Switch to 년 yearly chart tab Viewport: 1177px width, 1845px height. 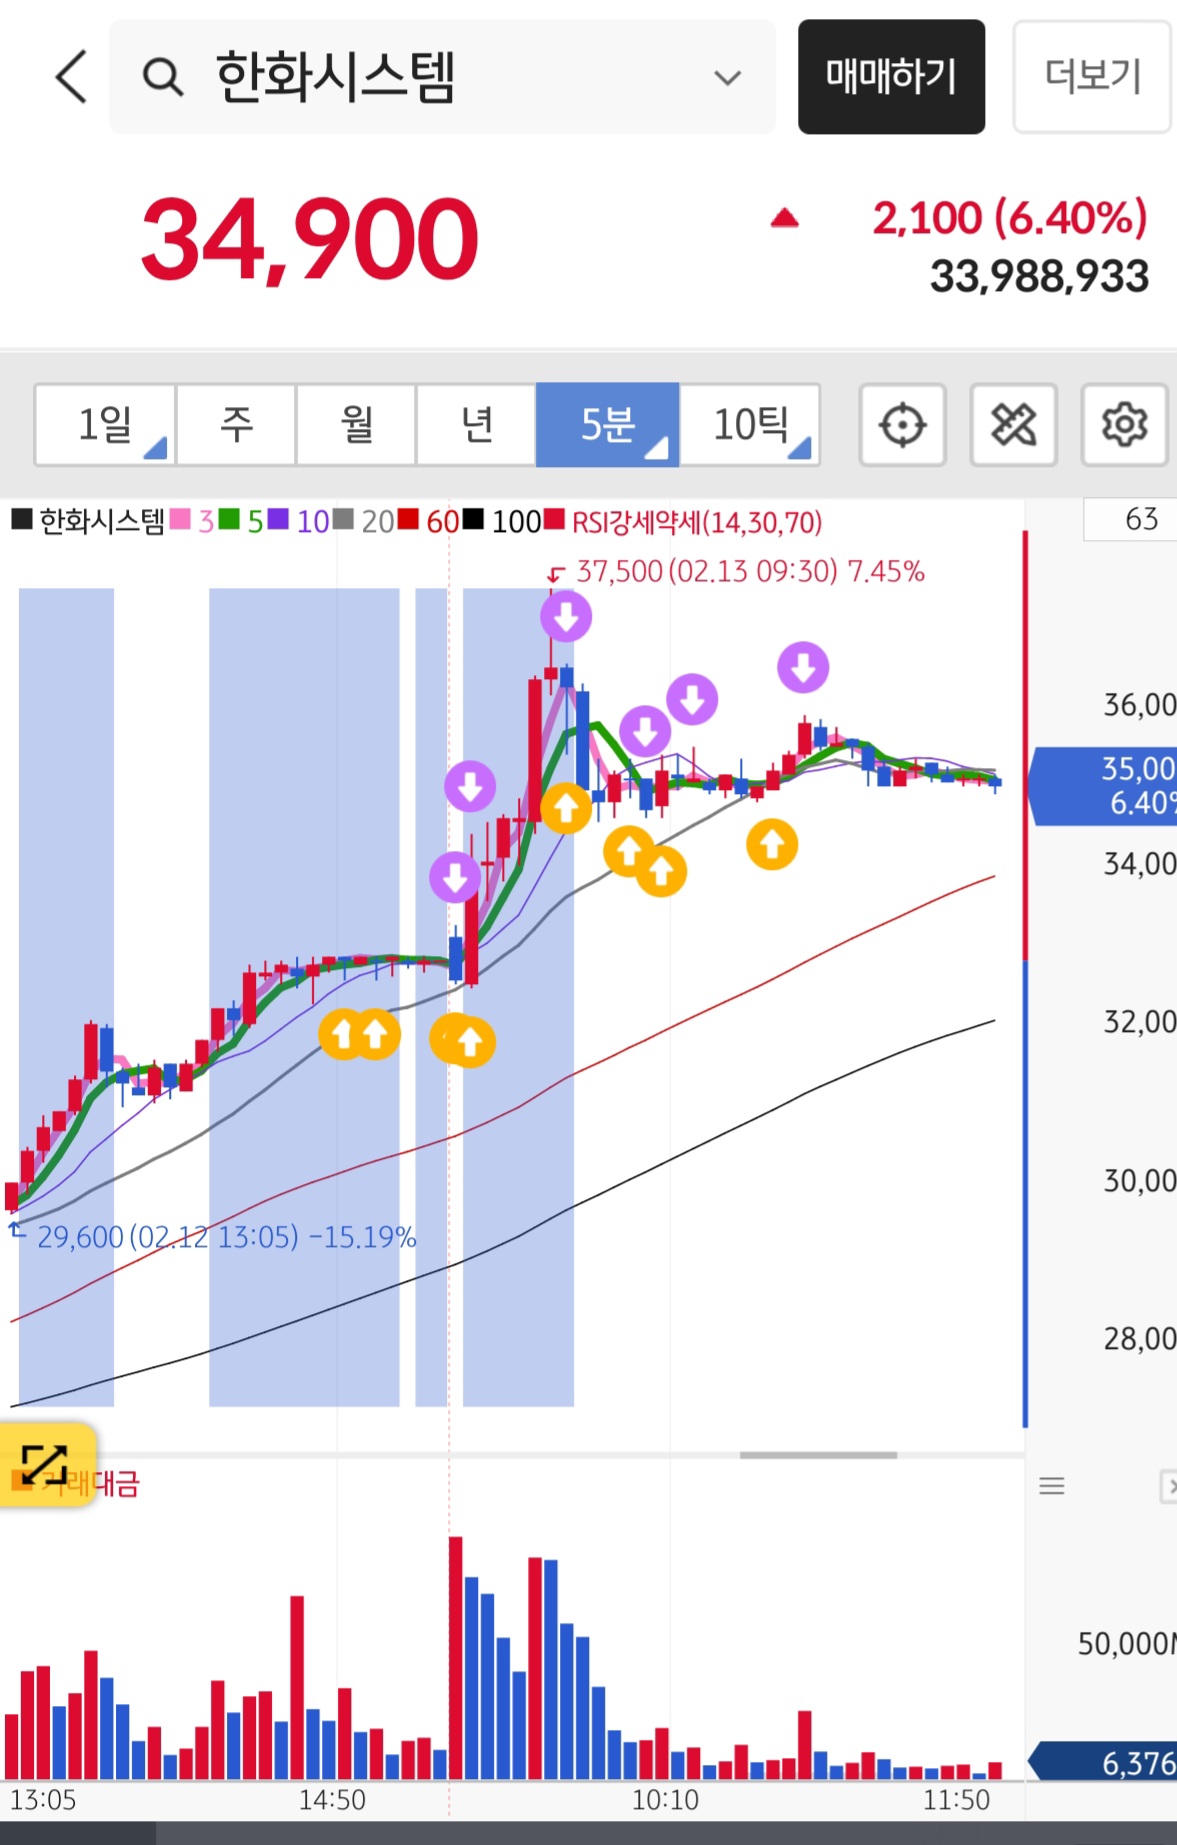tap(476, 425)
